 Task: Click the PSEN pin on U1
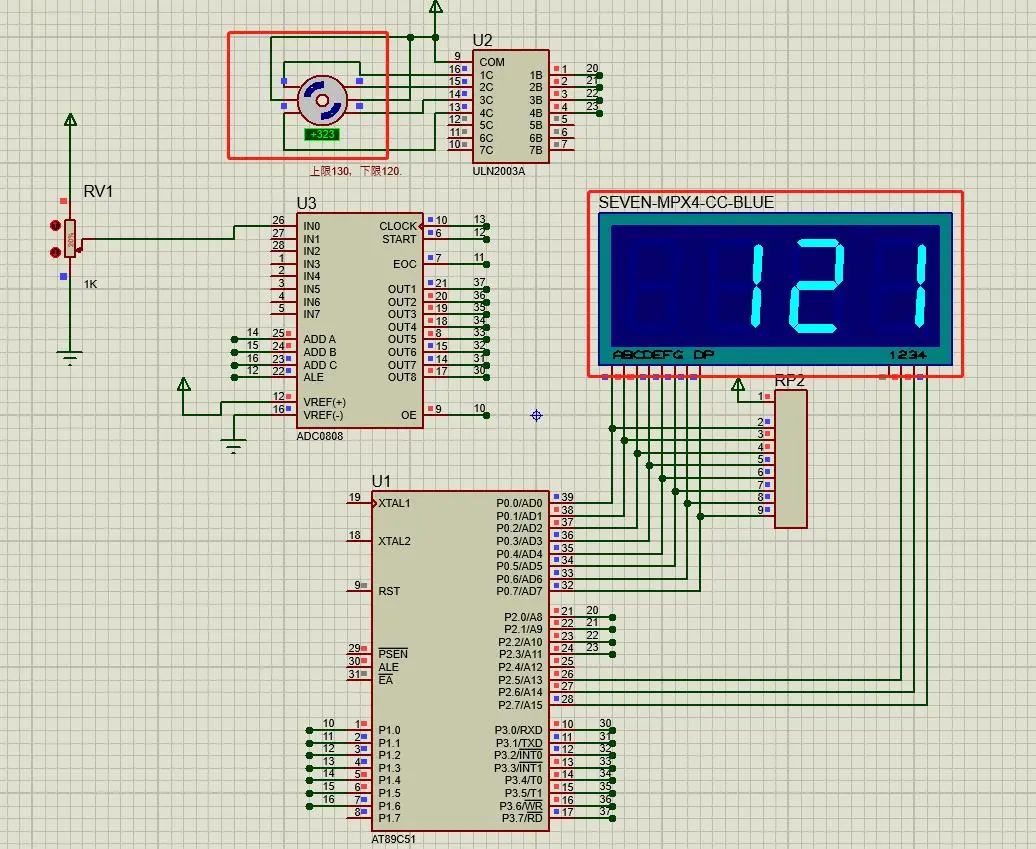coord(393,654)
